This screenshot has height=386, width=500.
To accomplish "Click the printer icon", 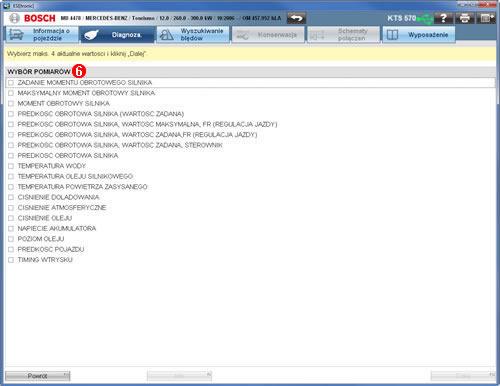I will coord(465,18).
